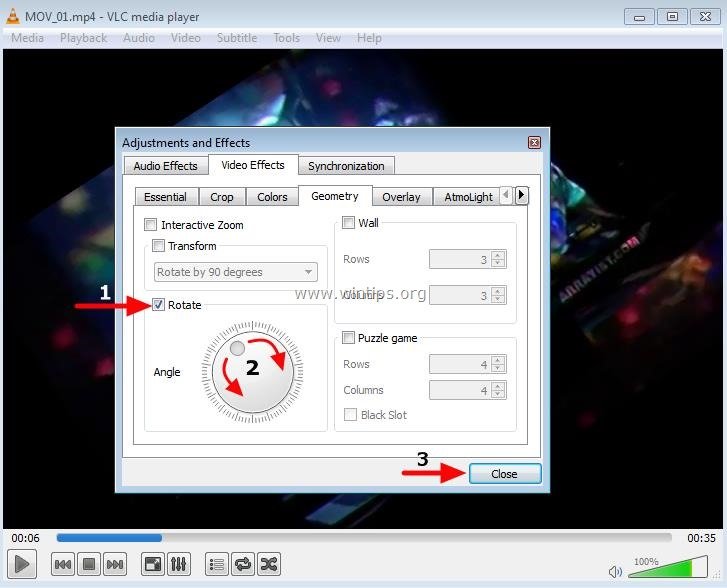Click the total time 00:35 label
This screenshot has height=588, width=727.
(x=701, y=538)
